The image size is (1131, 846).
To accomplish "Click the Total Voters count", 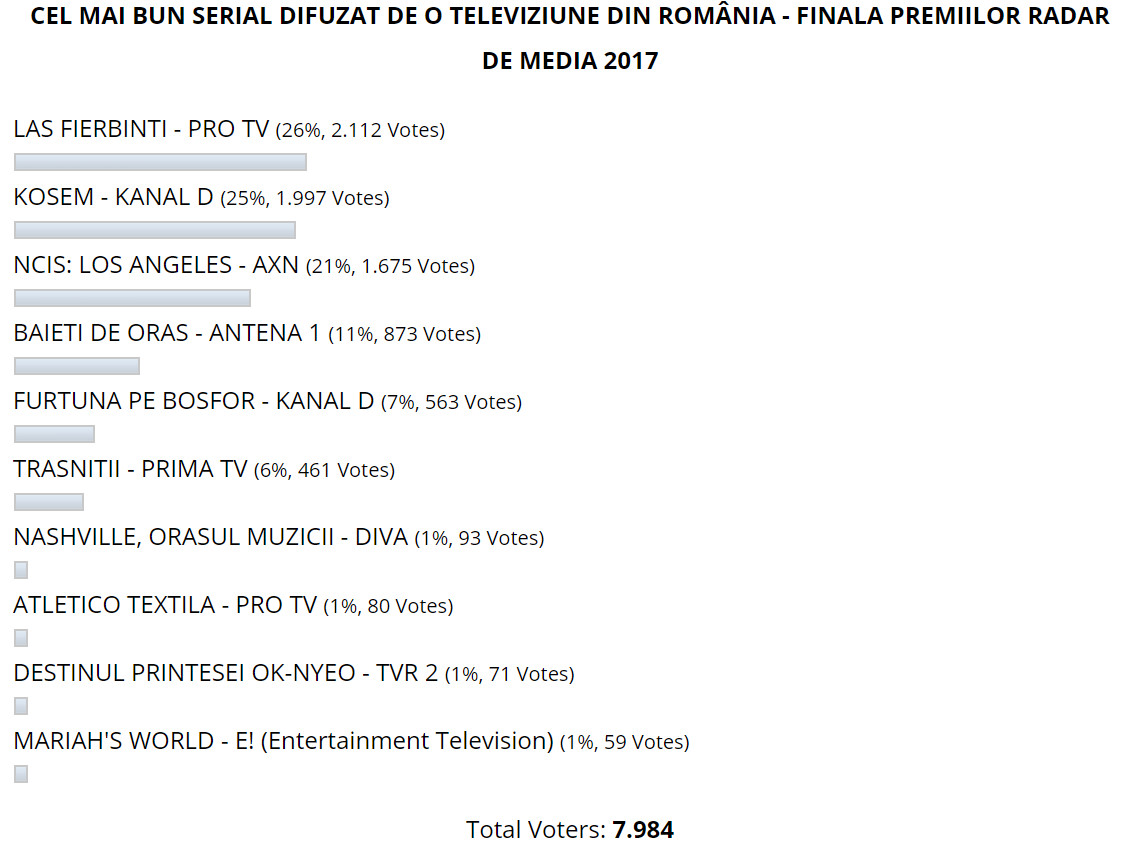I will point(643,829).
